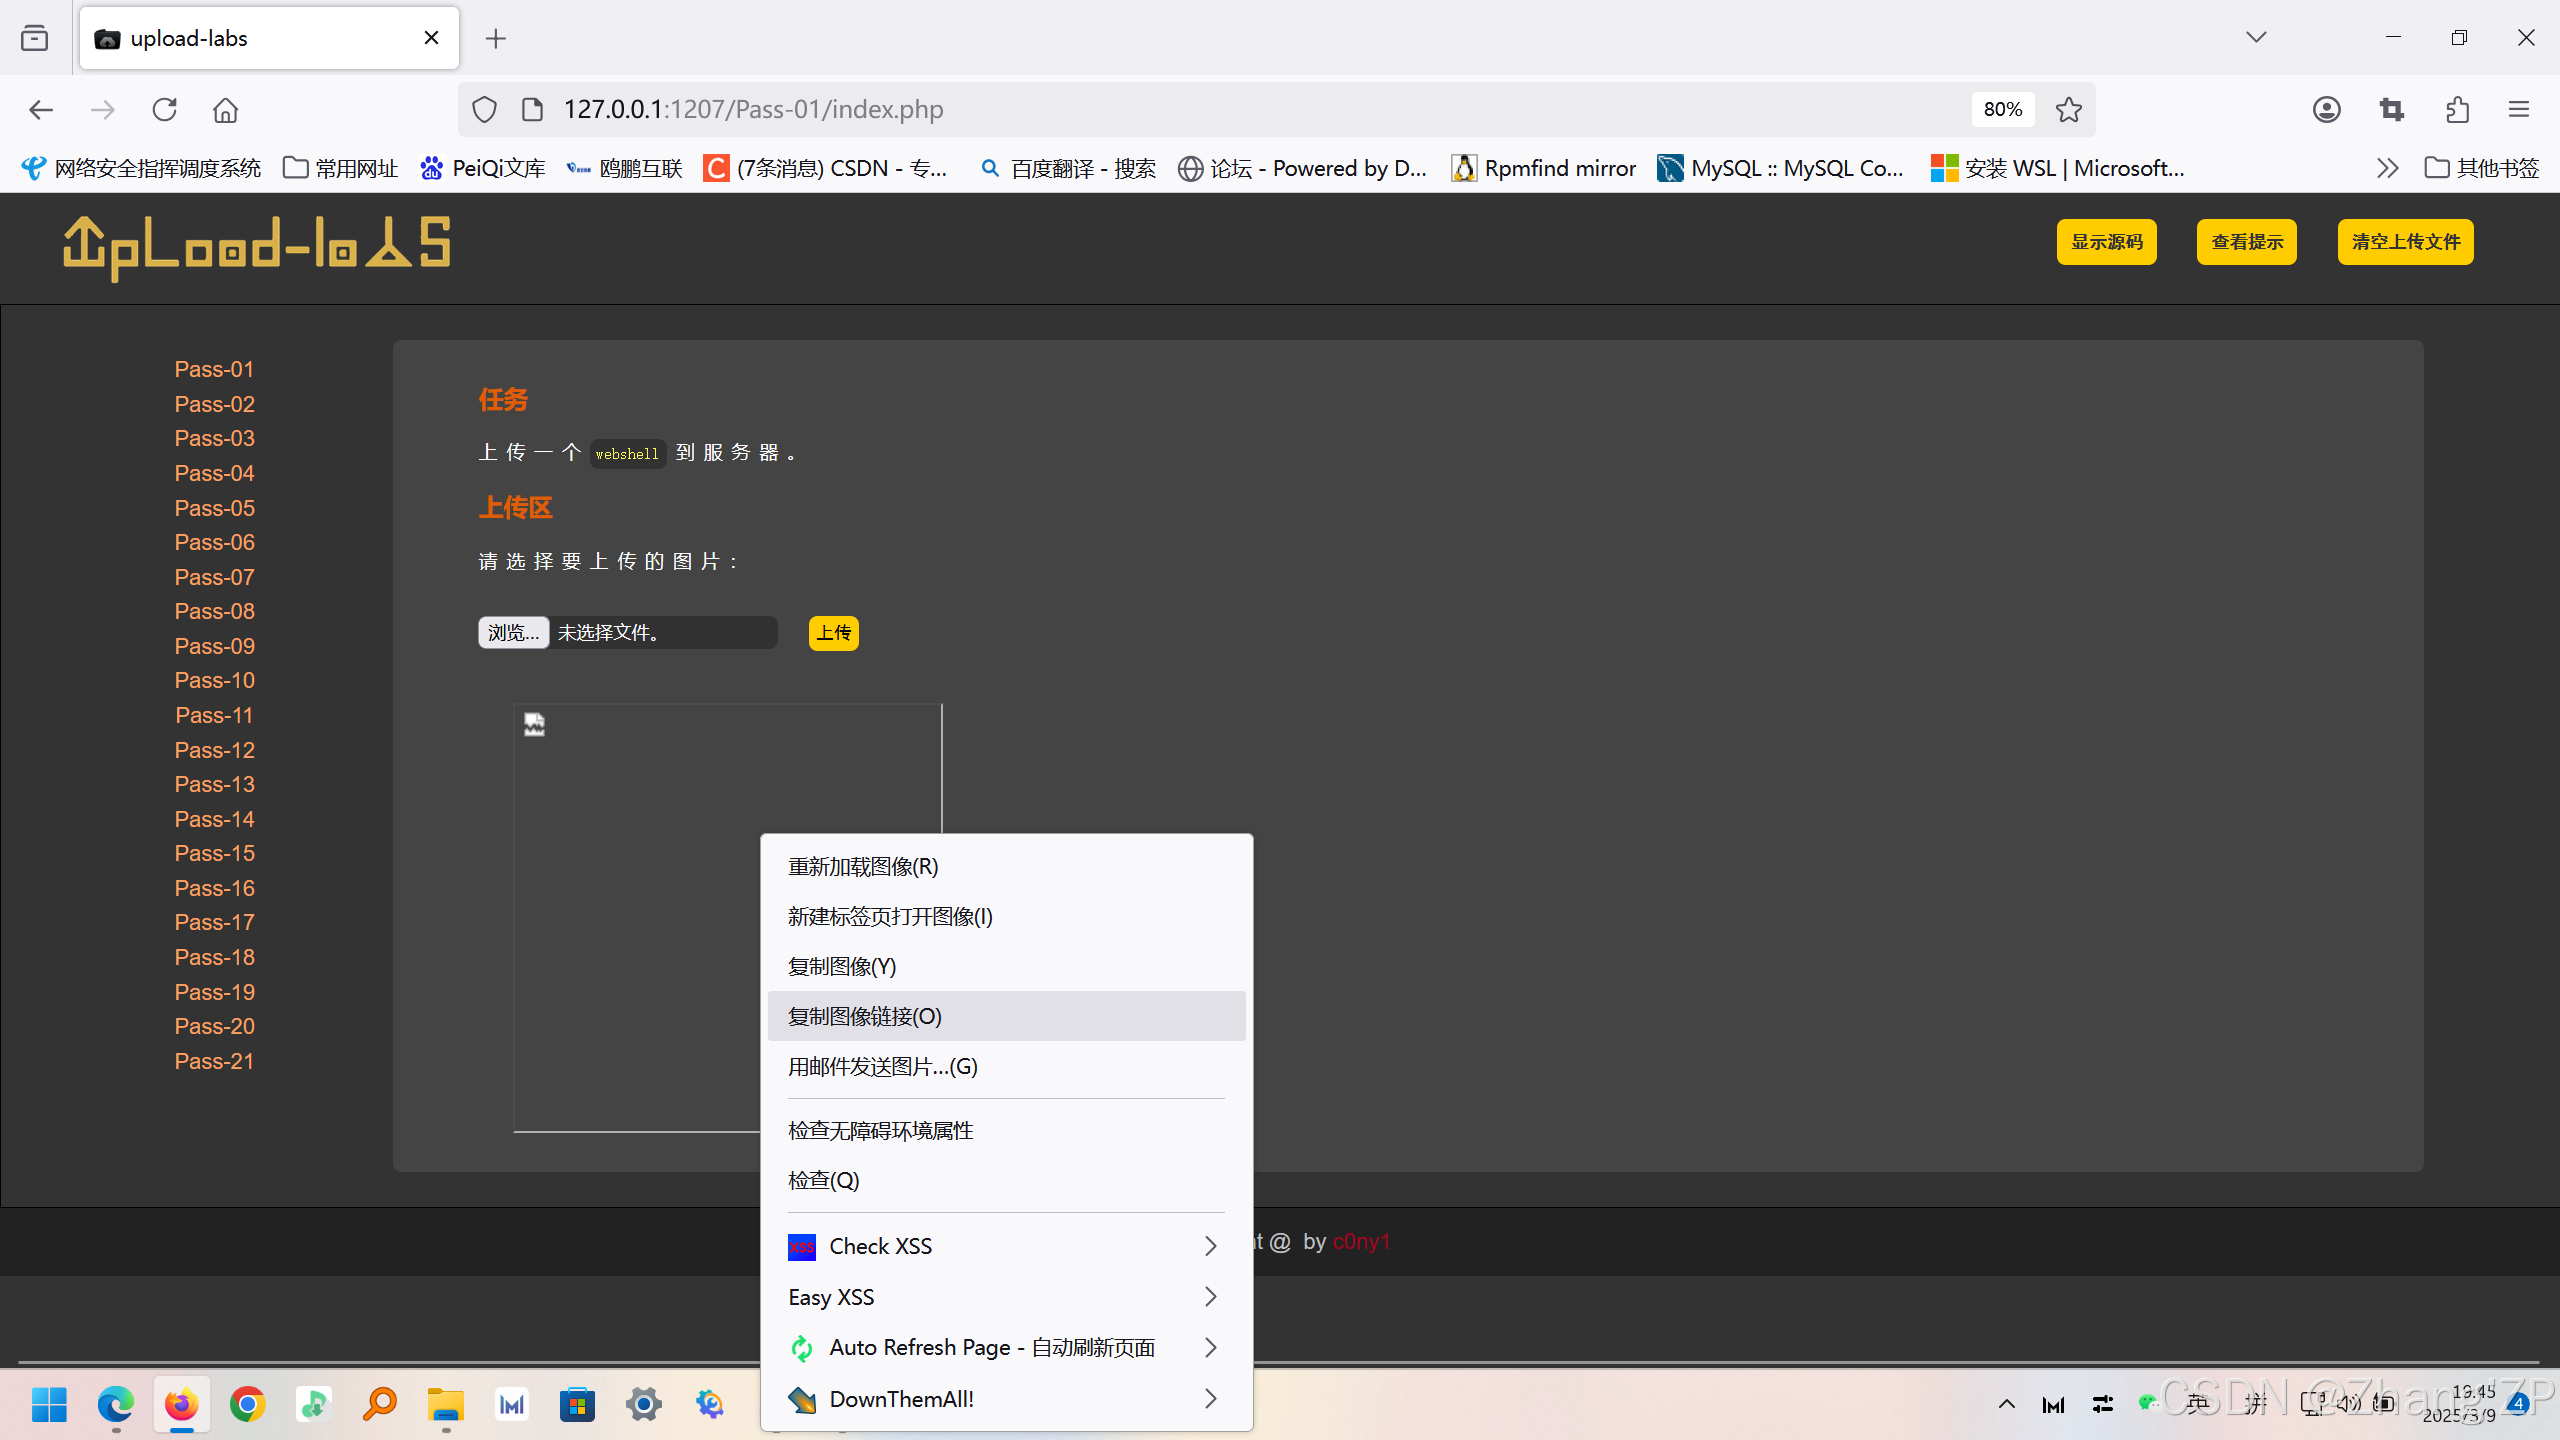Image resolution: width=2560 pixels, height=1440 pixels.
Task: Open the Firefox account icon
Action: click(x=2327, y=110)
